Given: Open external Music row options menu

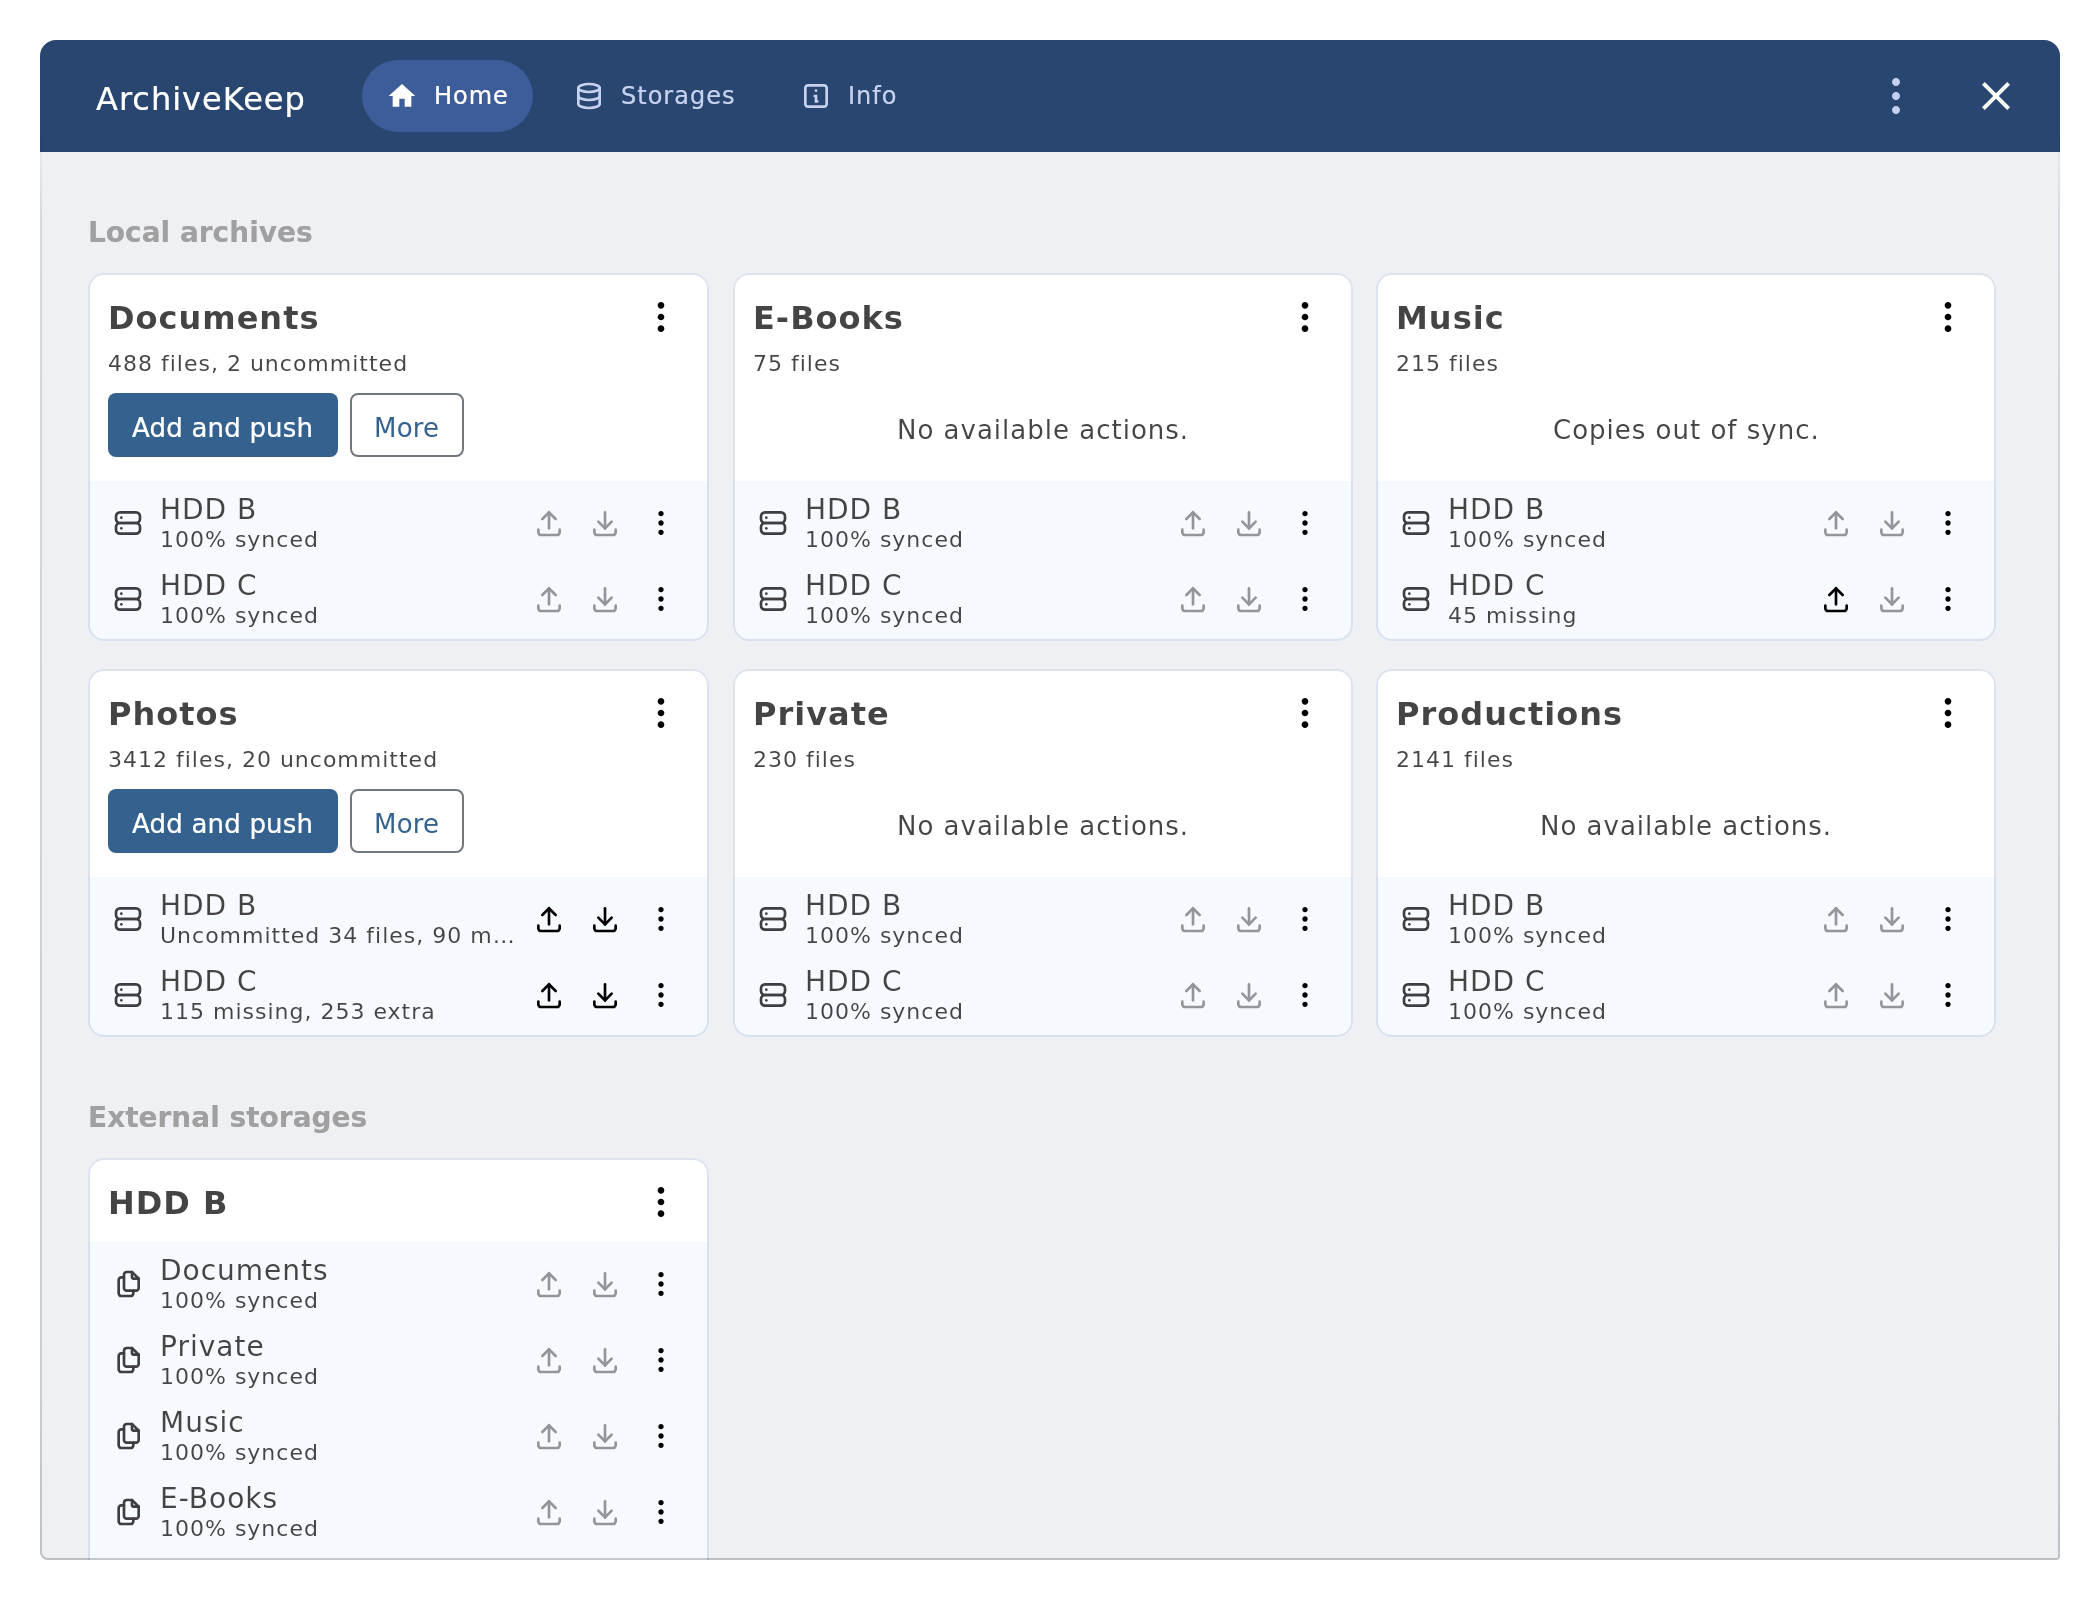Looking at the screenshot, I should [x=661, y=1436].
